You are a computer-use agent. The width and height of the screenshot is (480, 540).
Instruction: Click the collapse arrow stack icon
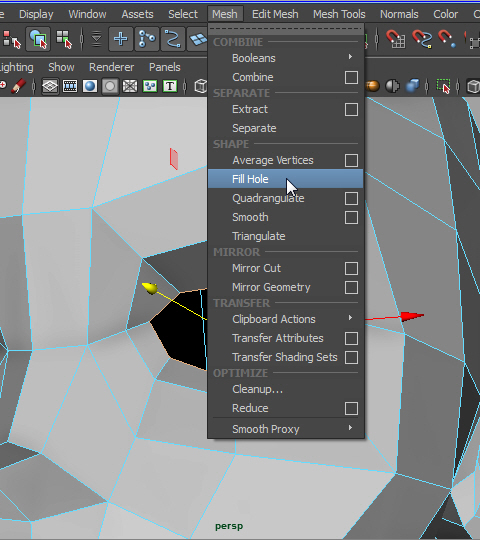coord(97,39)
